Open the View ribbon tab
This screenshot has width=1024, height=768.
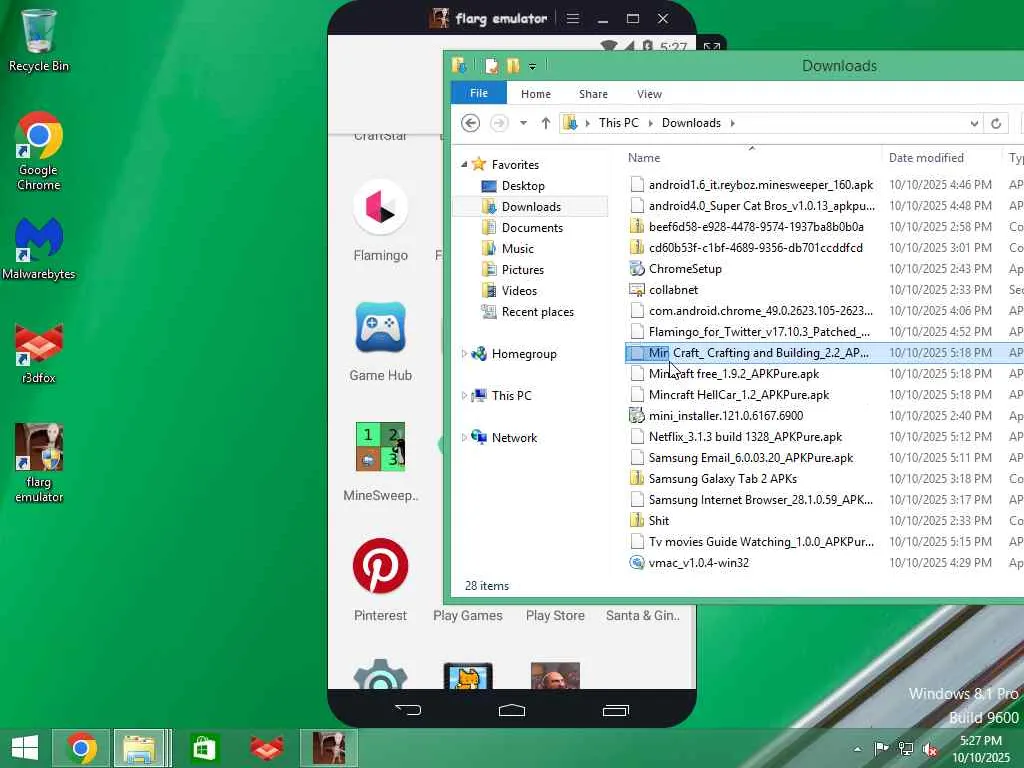(649, 94)
